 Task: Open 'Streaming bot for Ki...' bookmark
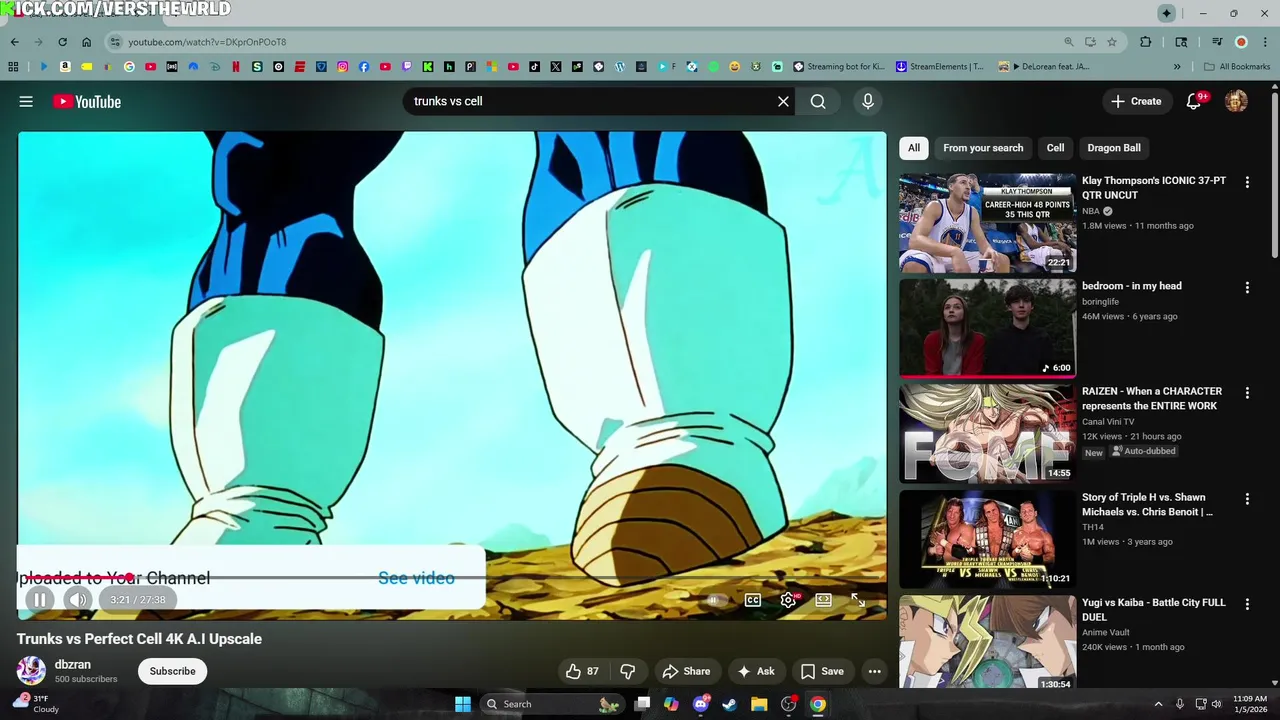pyautogui.click(x=839, y=67)
